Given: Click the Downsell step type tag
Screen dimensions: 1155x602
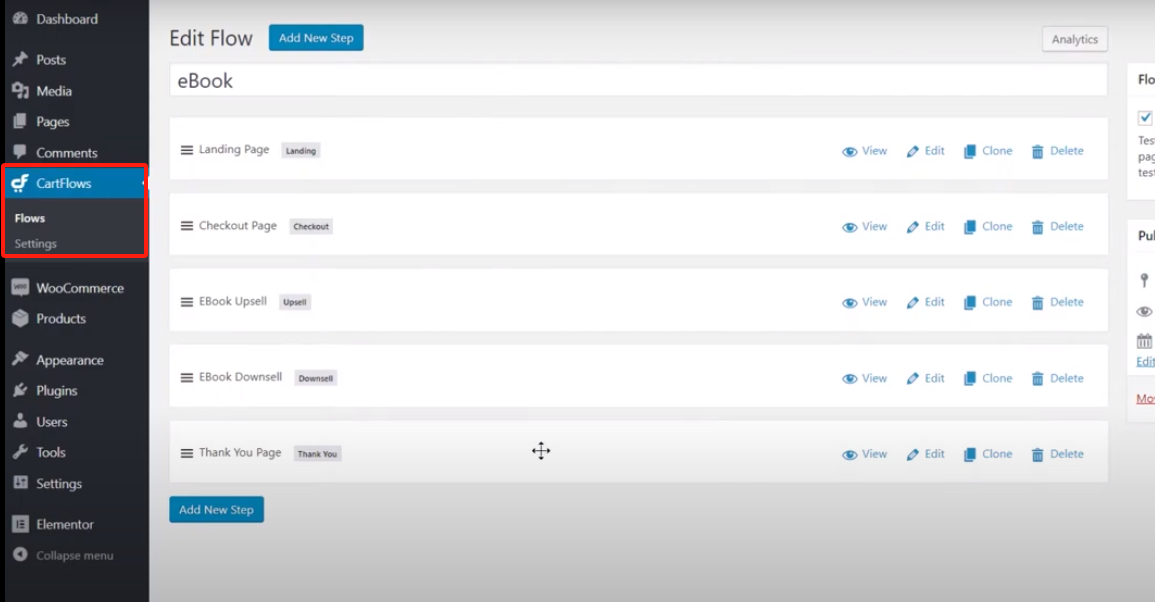Looking at the screenshot, I should pyautogui.click(x=315, y=378).
